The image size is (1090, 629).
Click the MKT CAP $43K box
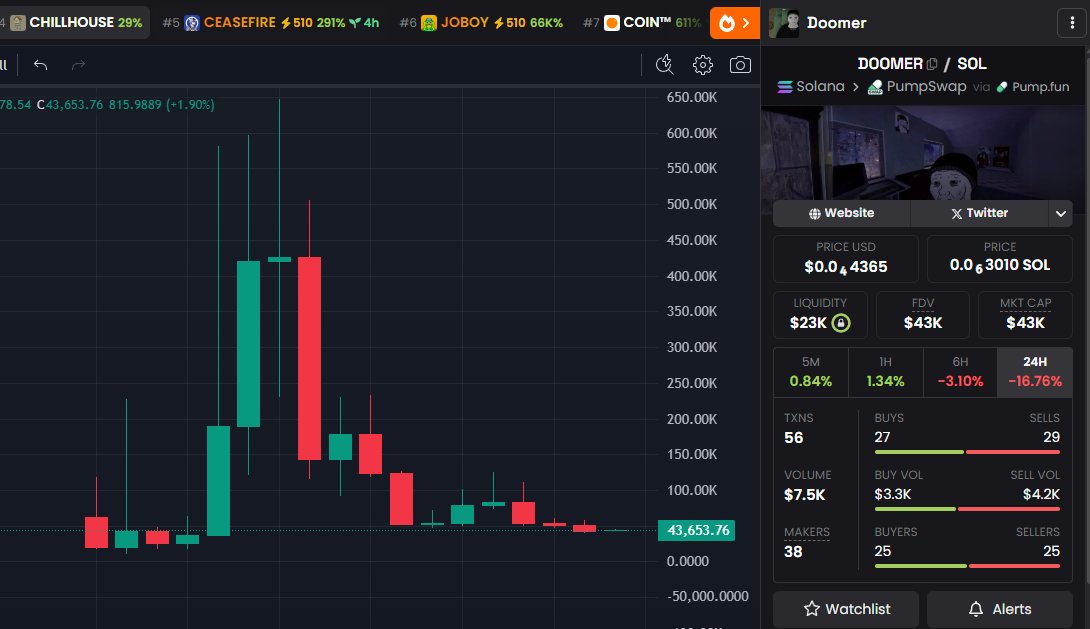click(1025, 315)
